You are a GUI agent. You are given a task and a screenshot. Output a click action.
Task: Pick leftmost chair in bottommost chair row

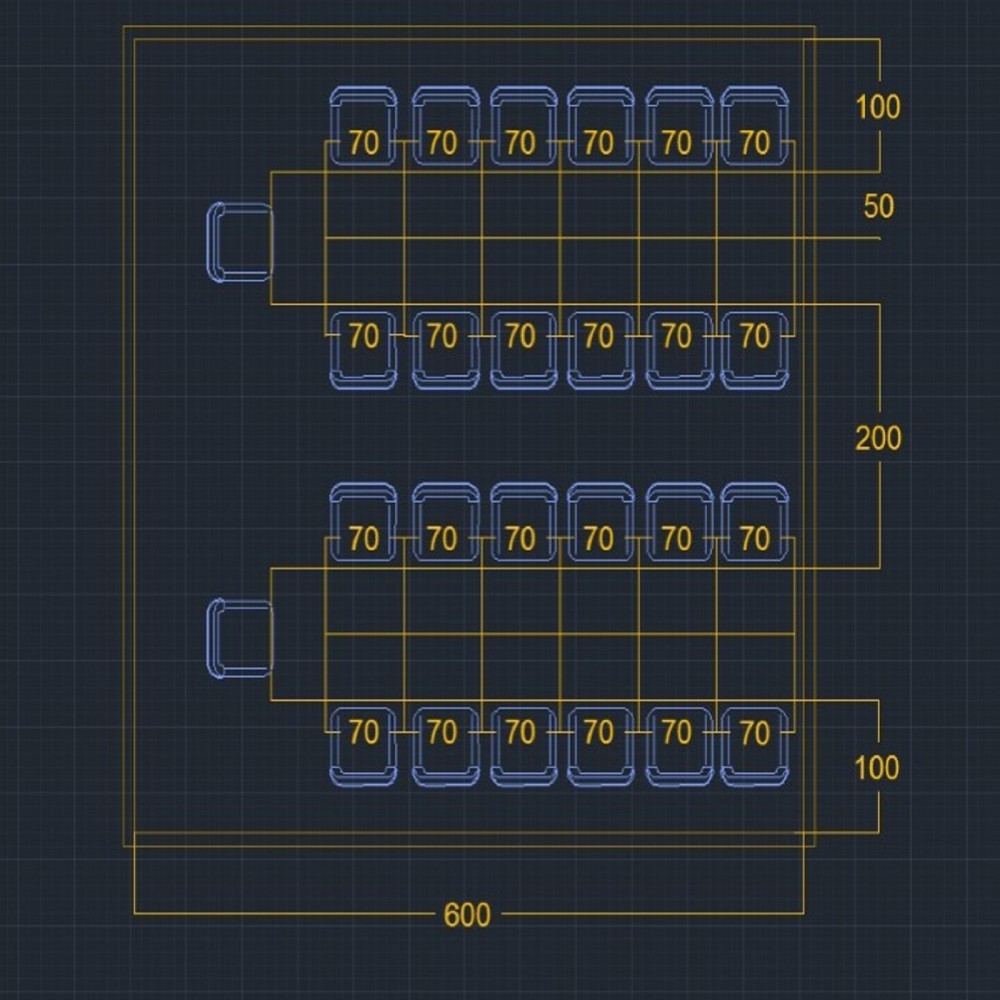(363, 747)
